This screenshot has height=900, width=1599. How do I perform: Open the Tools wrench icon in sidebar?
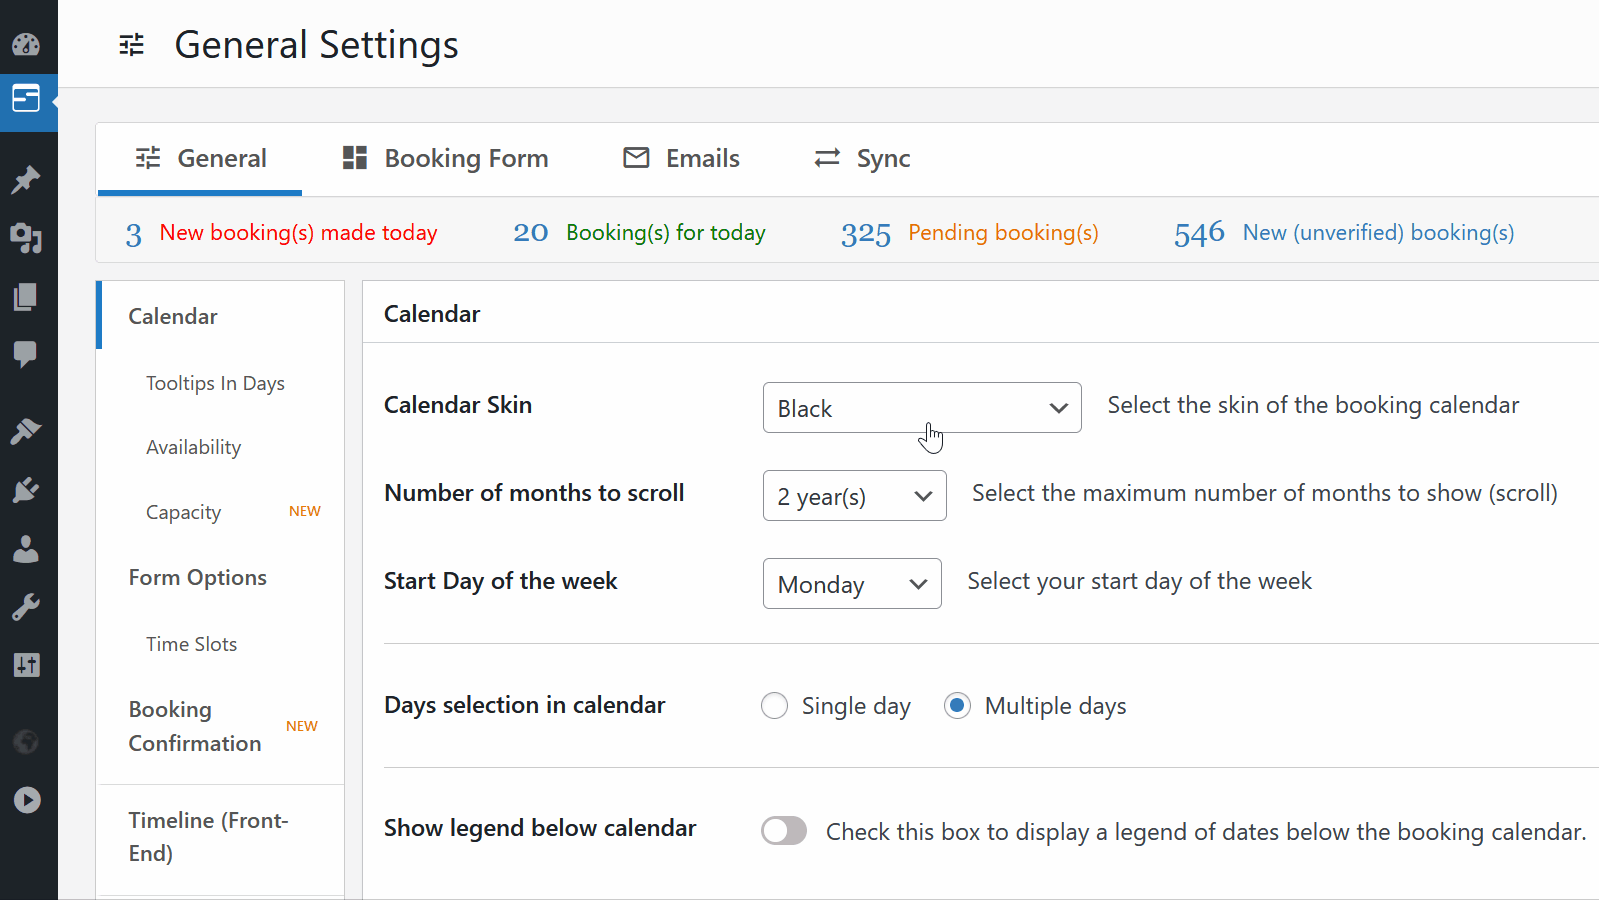(26, 607)
